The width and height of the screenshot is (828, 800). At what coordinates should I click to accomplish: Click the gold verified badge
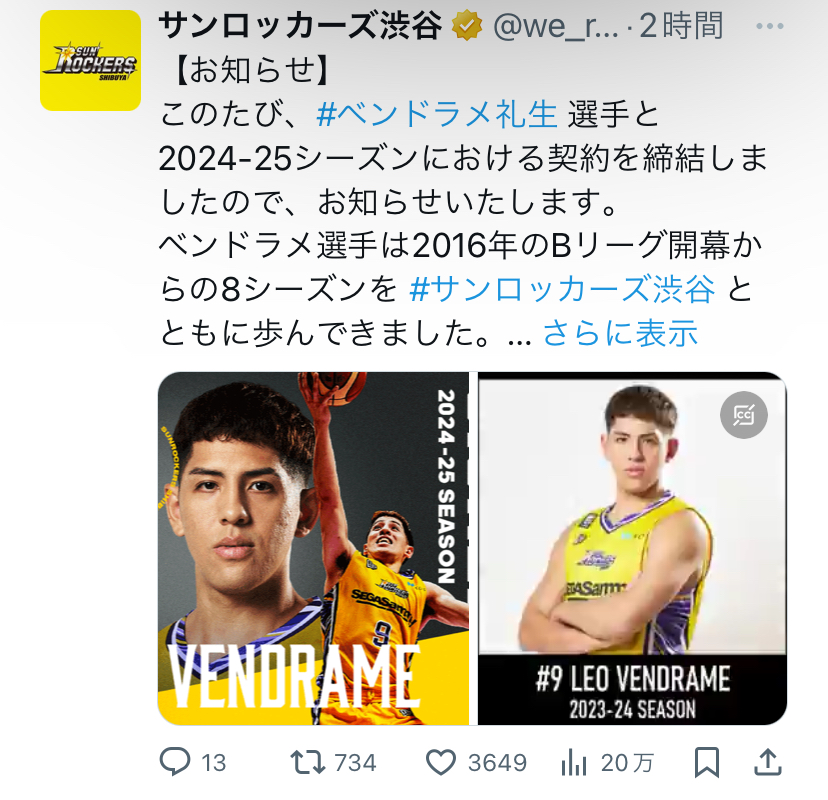point(467,25)
